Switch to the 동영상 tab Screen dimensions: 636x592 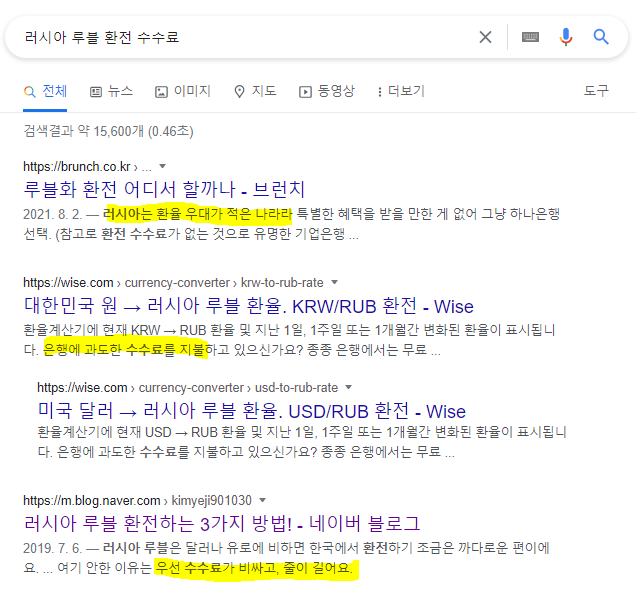click(x=327, y=91)
